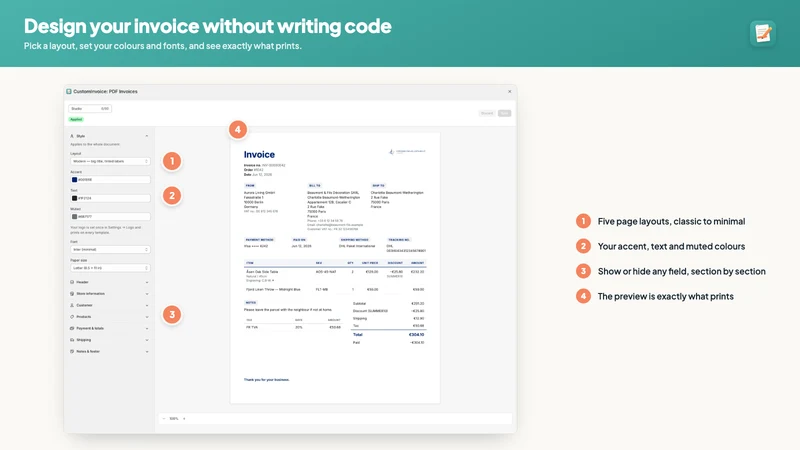Click the Notes & footer label
Viewport: 800px width, 450px height.
tap(88, 352)
